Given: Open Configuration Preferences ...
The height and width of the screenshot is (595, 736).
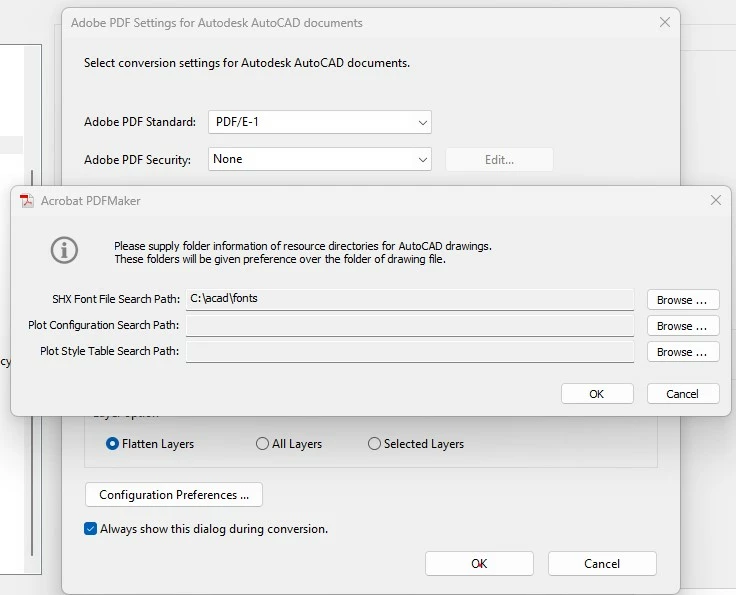Looking at the screenshot, I should (x=174, y=495).
